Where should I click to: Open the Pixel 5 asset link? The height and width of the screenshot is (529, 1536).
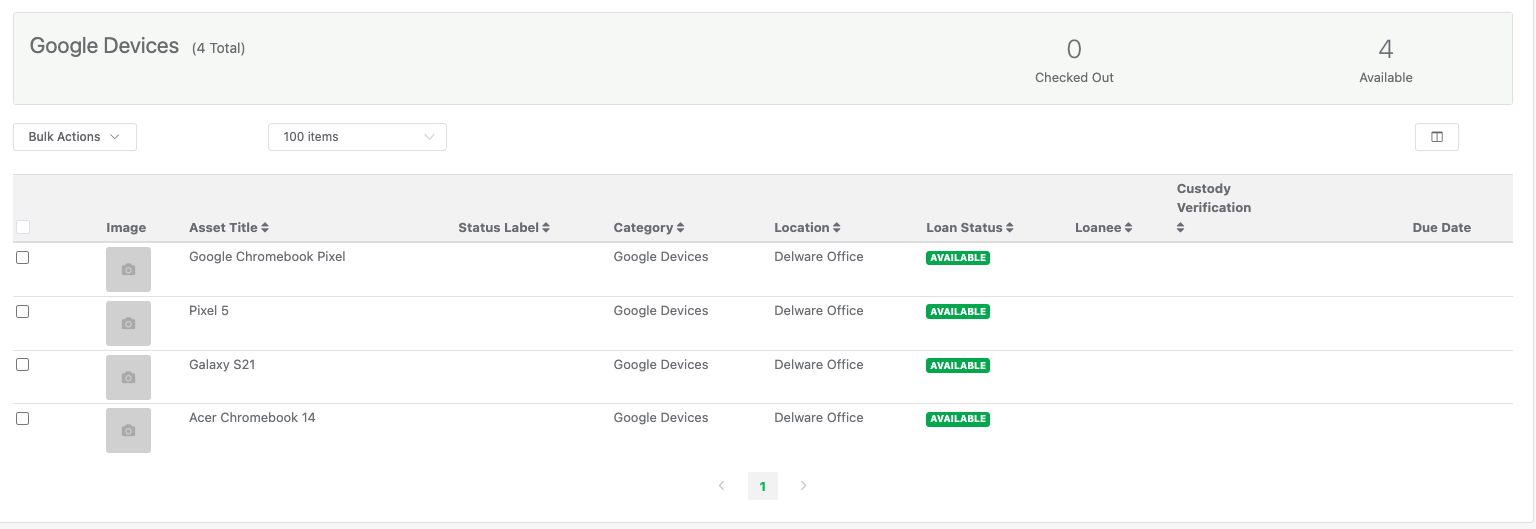(209, 311)
